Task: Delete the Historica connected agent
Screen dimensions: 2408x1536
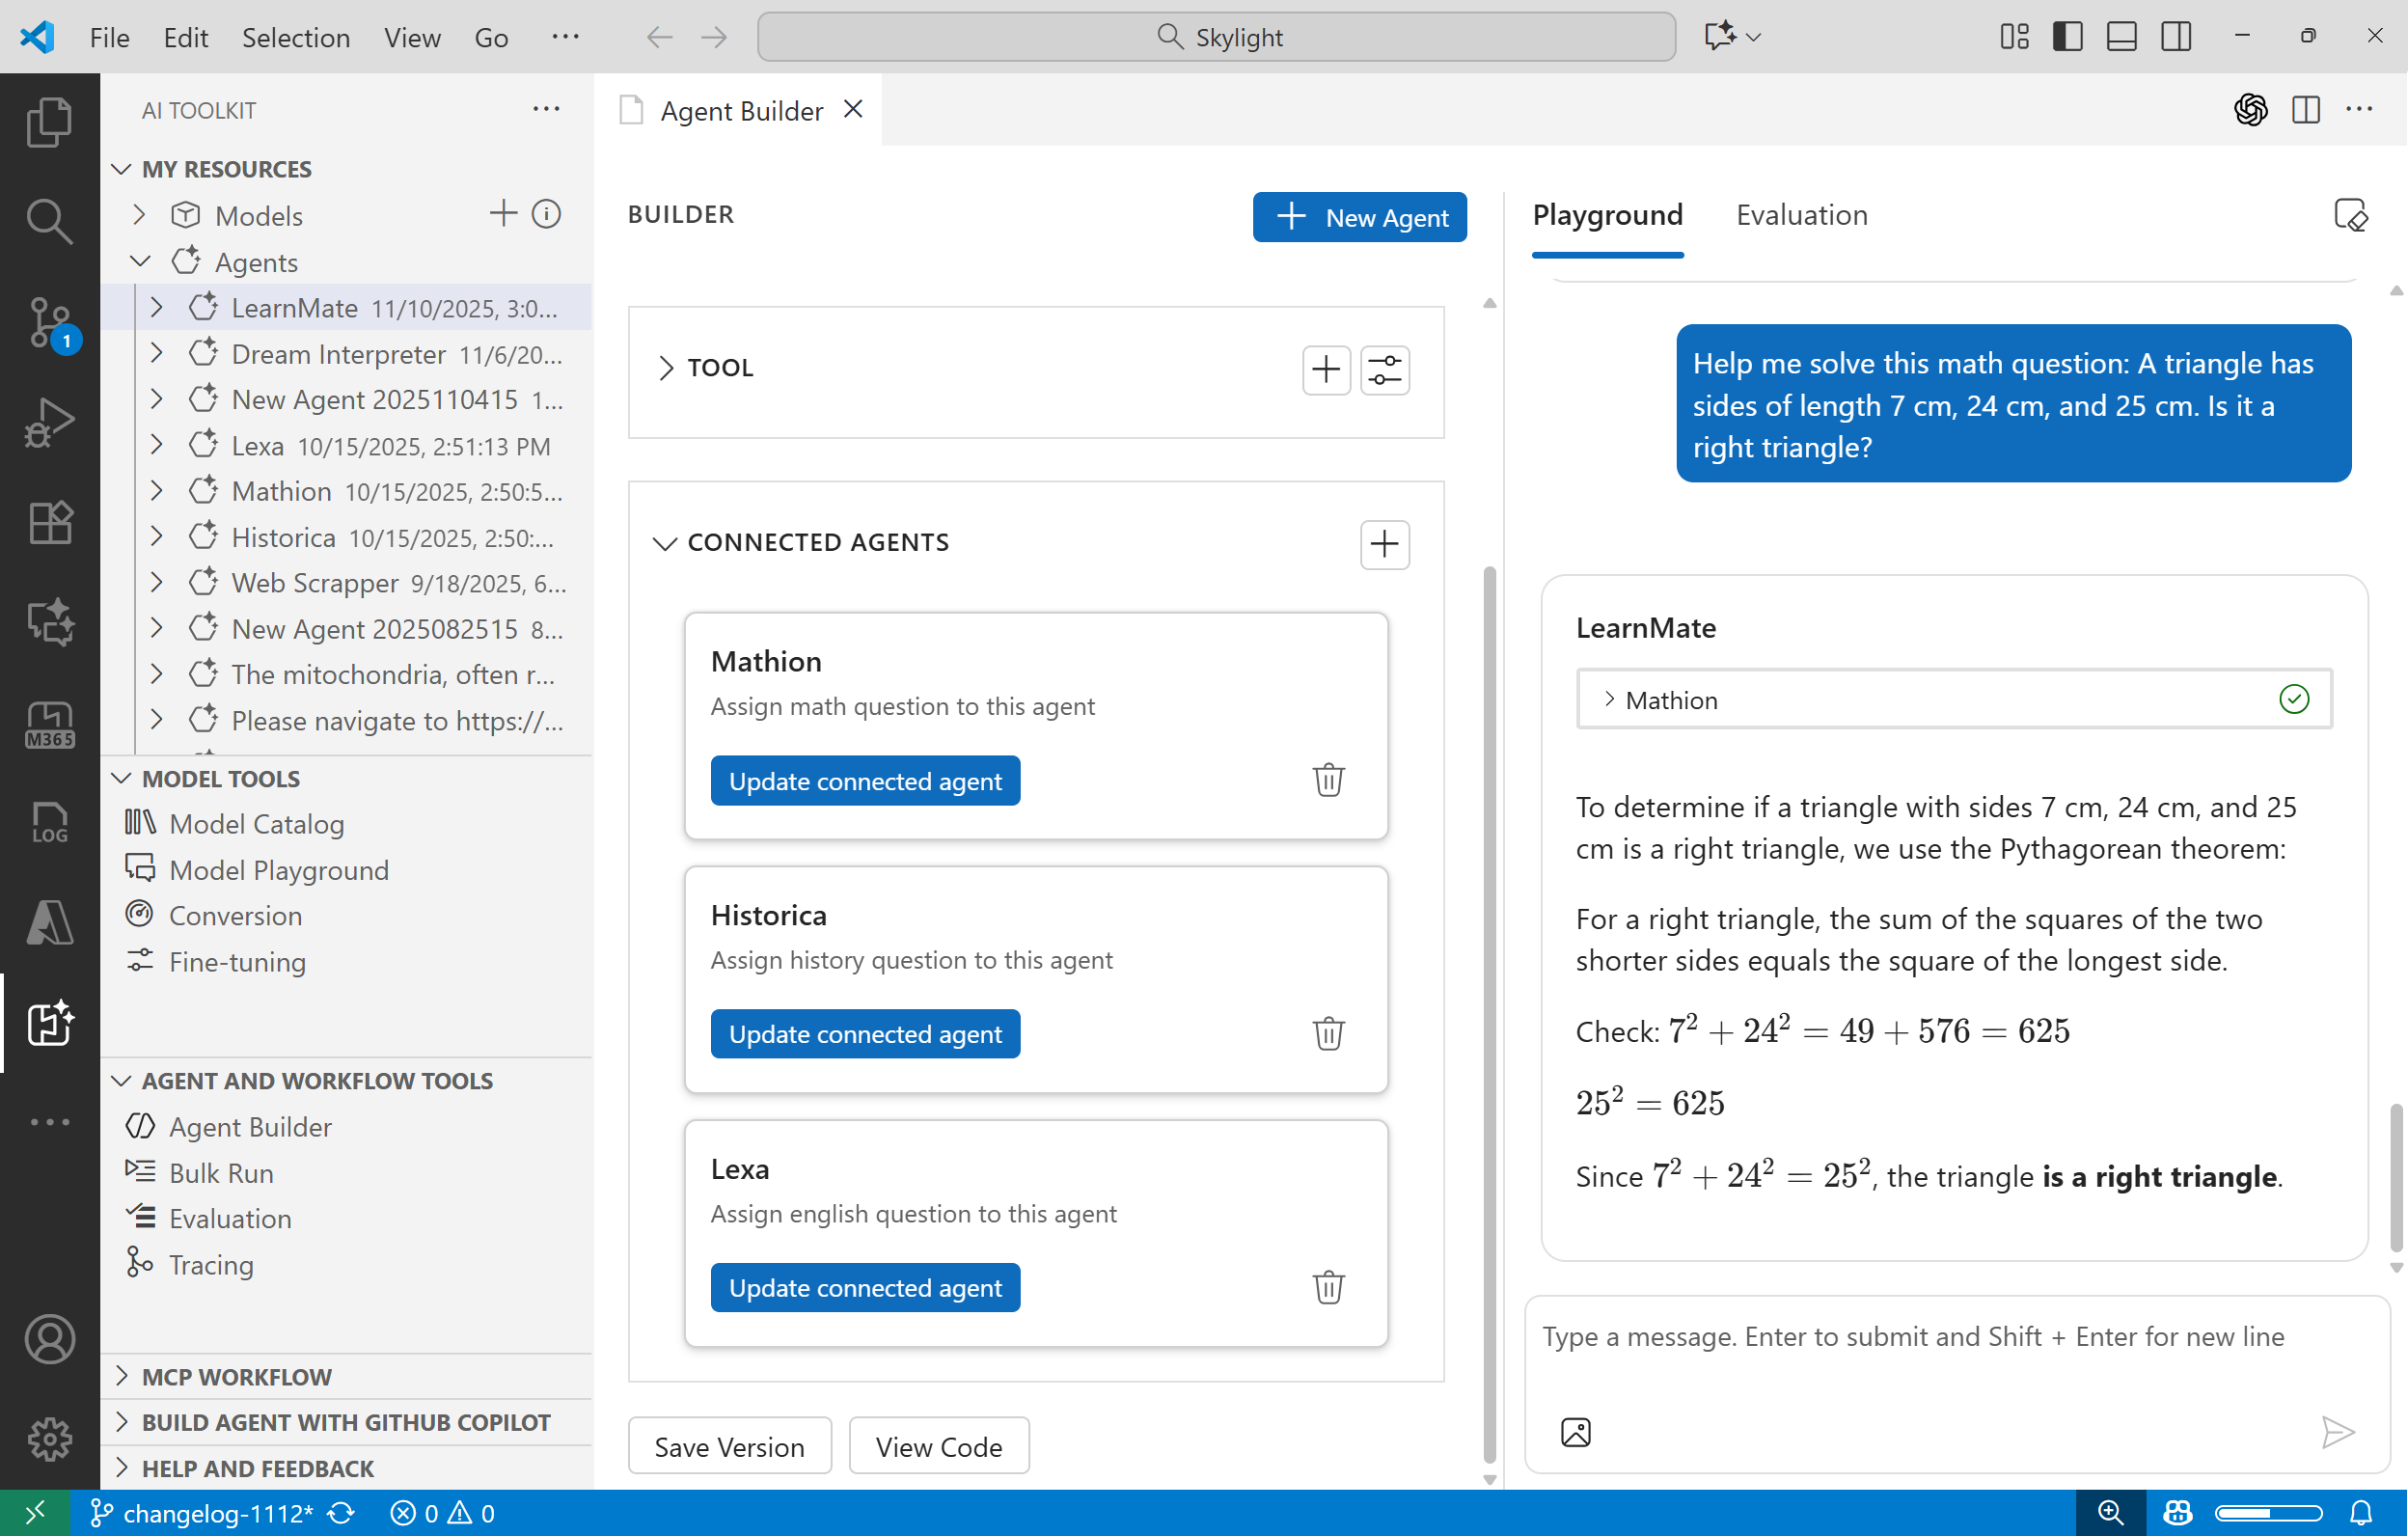Action: (x=1328, y=1033)
